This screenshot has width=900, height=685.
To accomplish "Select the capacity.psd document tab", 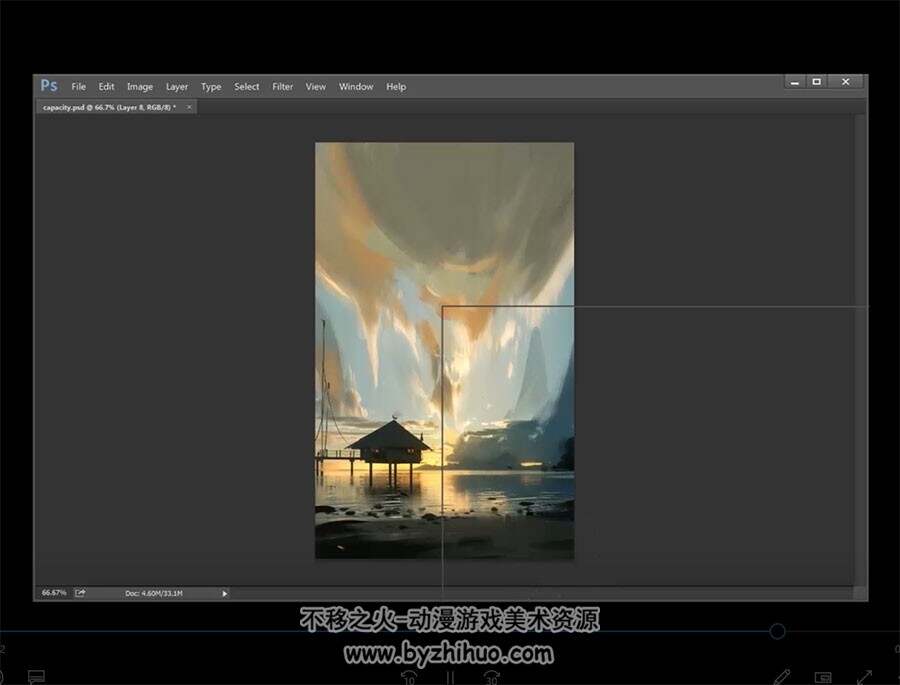I will [x=109, y=107].
